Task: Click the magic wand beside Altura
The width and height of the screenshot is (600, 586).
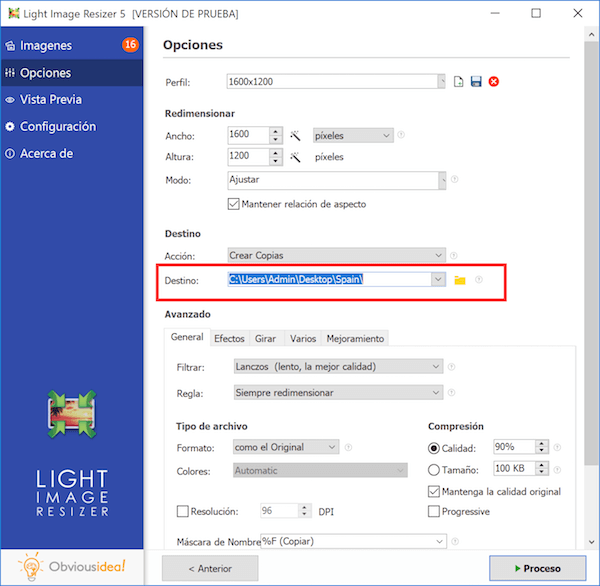Action: pyautogui.click(x=295, y=157)
